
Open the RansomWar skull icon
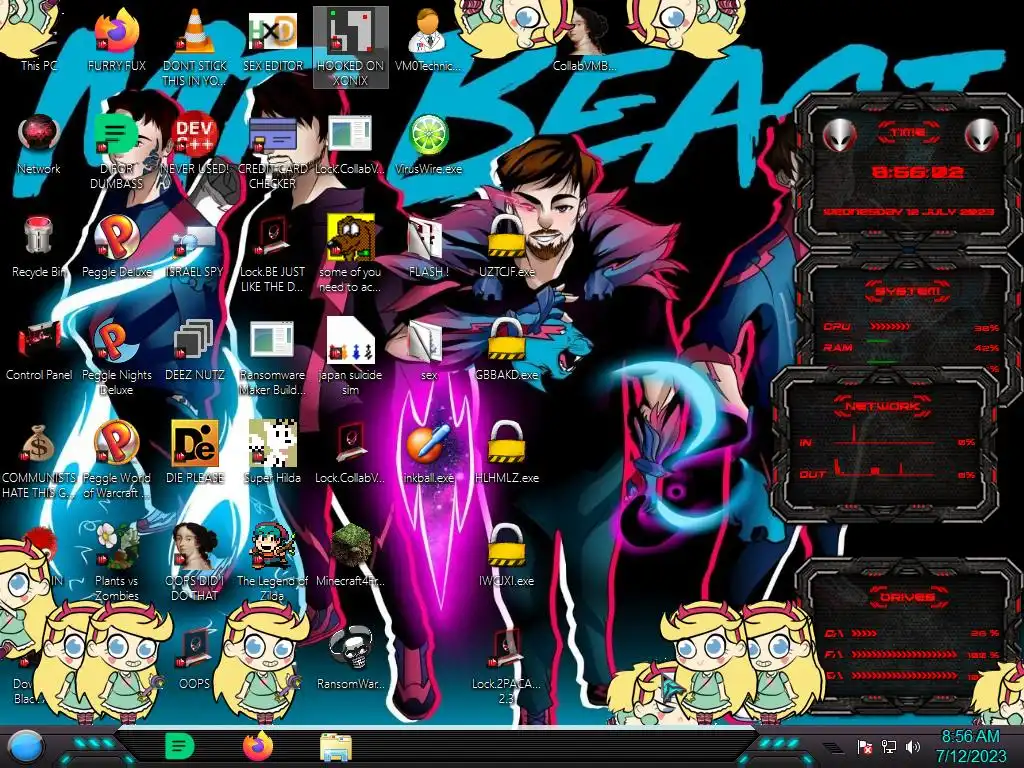351,658
